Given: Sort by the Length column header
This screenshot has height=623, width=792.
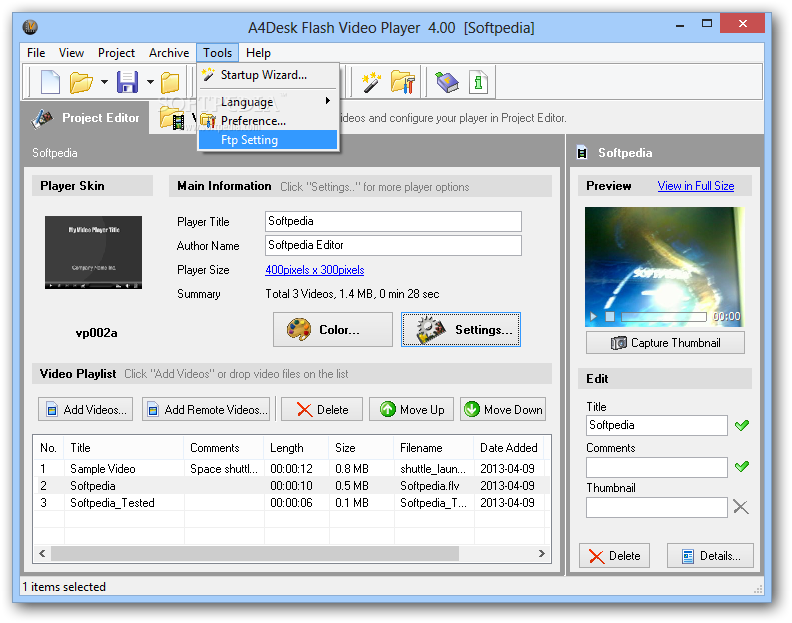Looking at the screenshot, I should click(296, 448).
